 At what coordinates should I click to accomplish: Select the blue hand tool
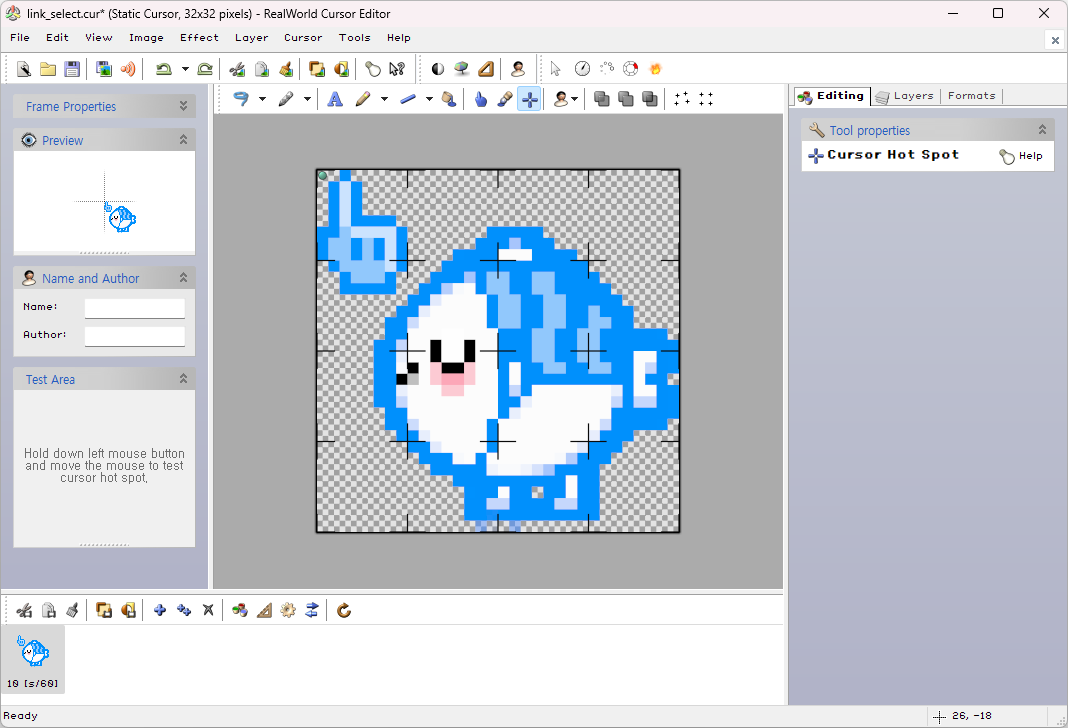coord(481,99)
